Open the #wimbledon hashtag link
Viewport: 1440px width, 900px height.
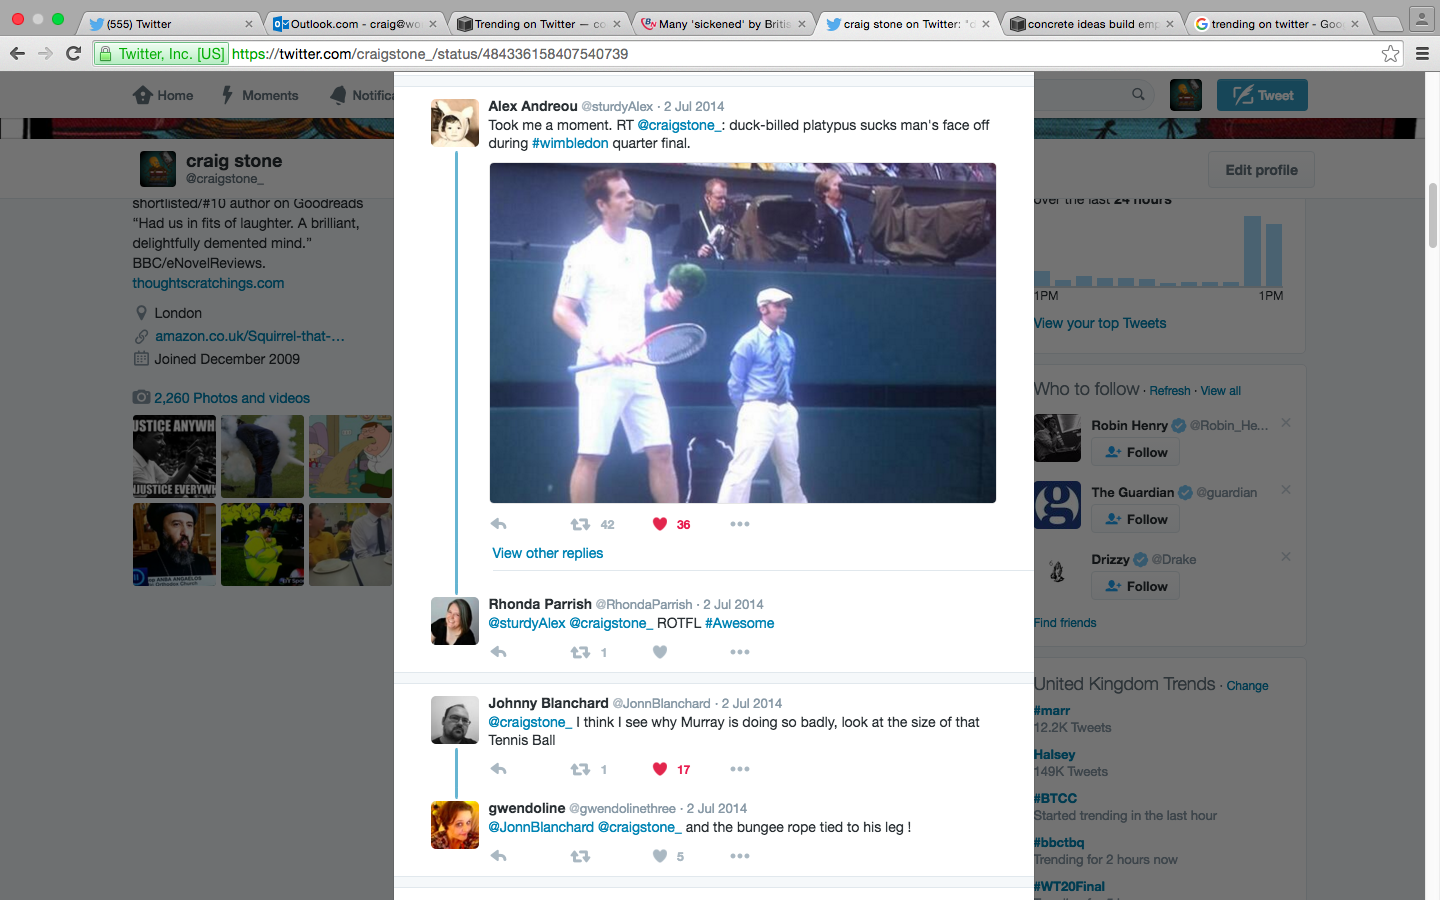point(570,143)
